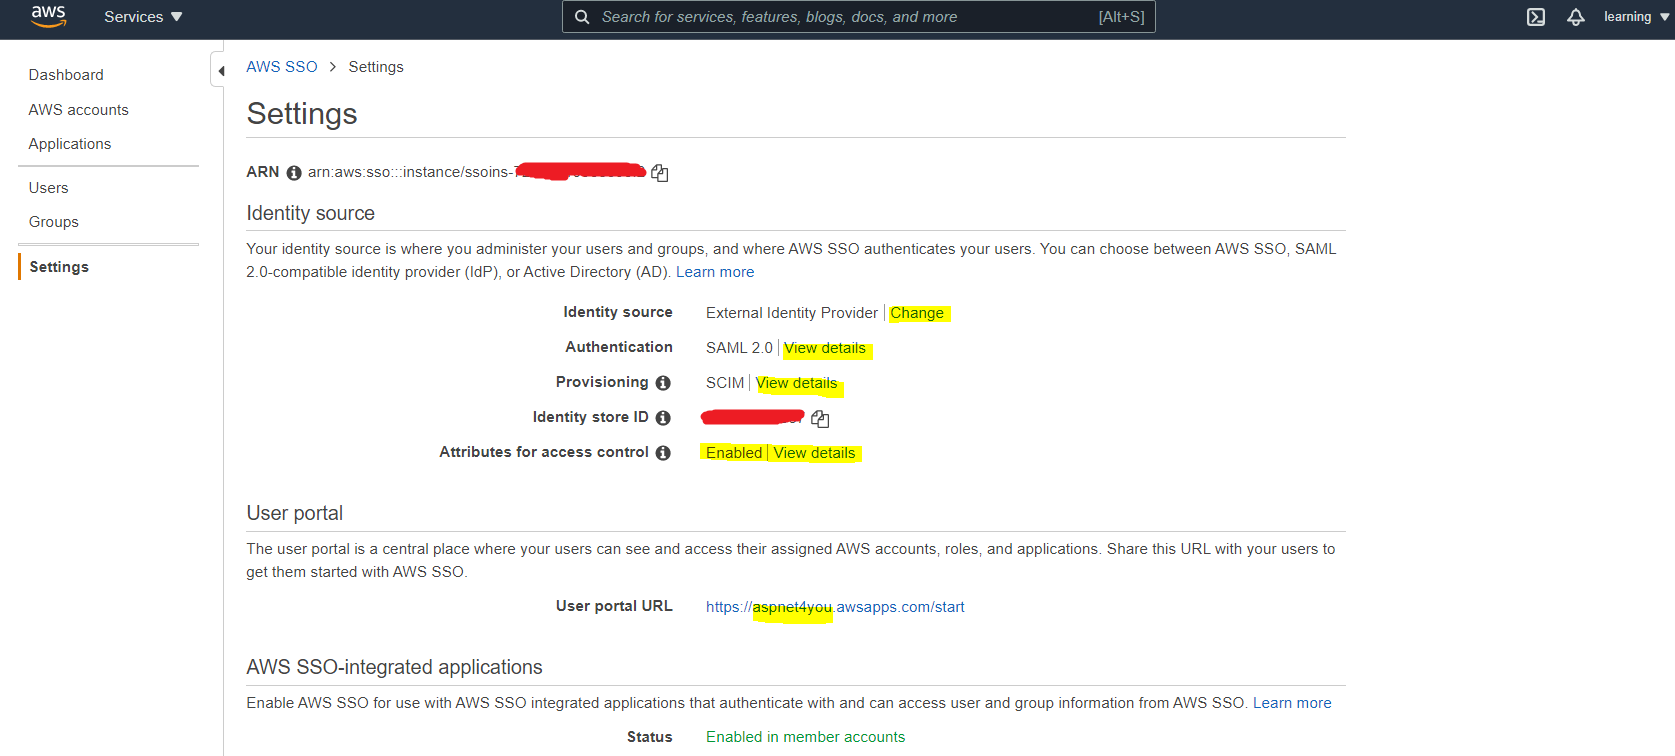Open the Services dropdown menu
Image resolution: width=1675 pixels, height=756 pixels.
[143, 17]
